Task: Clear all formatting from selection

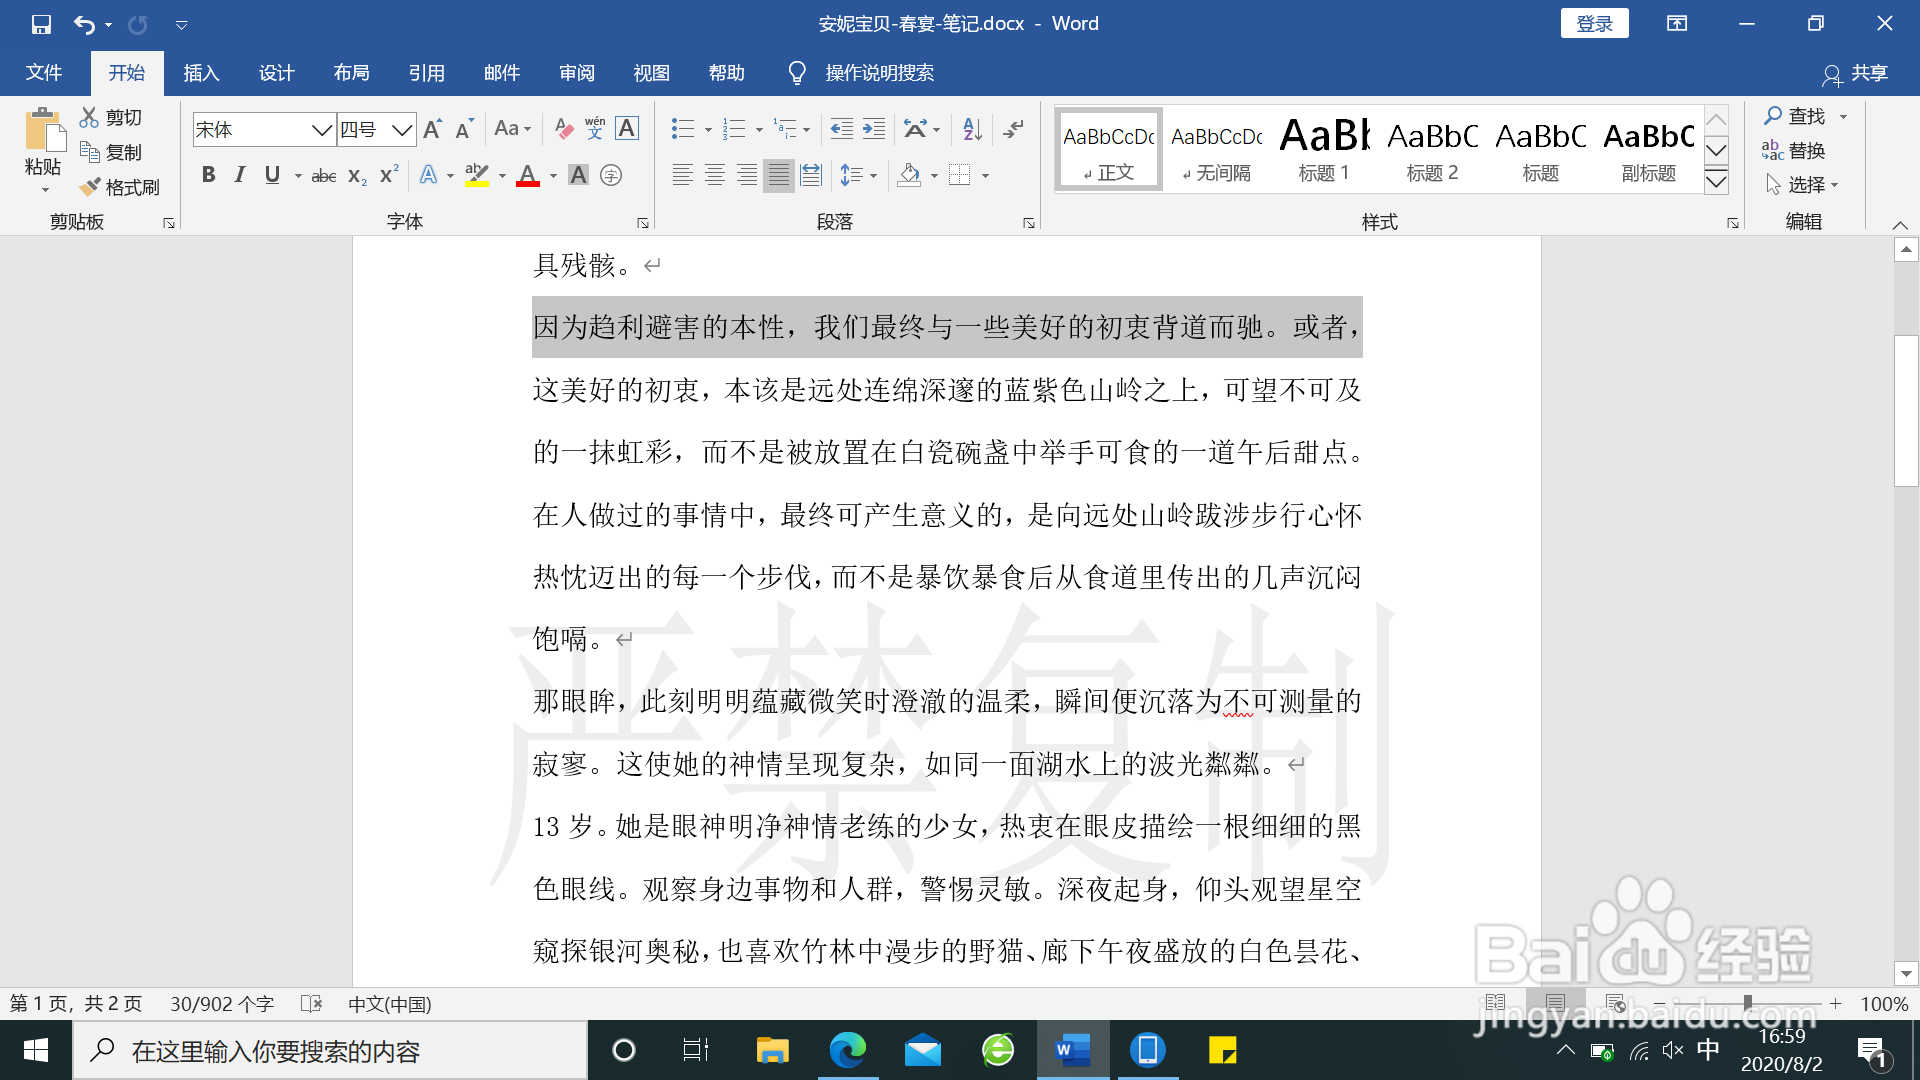Action: point(563,129)
